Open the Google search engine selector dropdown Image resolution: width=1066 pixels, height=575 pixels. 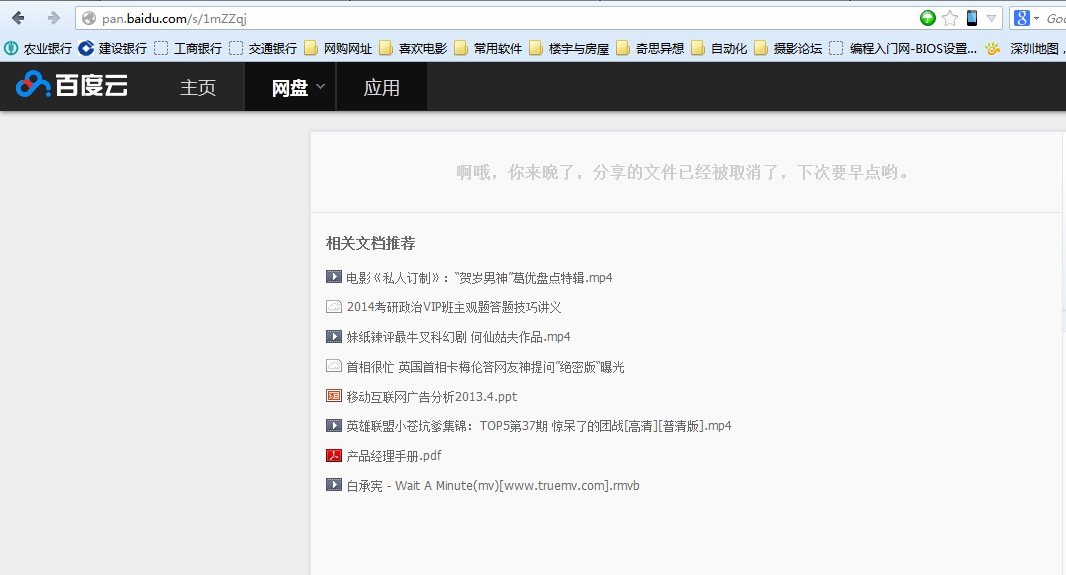click(1026, 18)
